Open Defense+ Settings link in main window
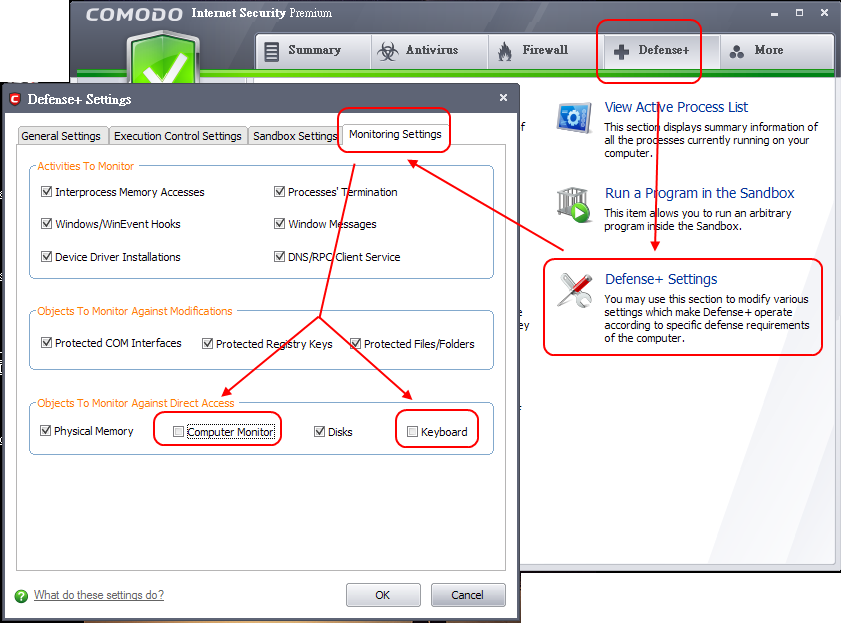 coord(661,279)
